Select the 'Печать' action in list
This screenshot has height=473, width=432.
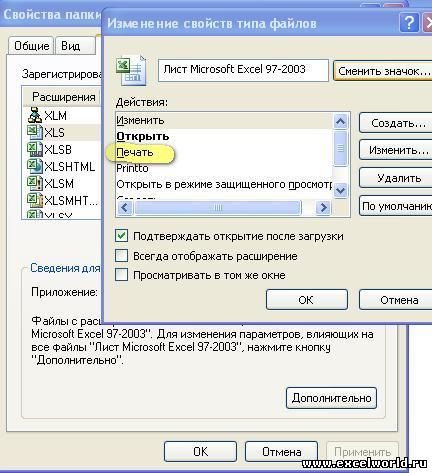point(224,152)
